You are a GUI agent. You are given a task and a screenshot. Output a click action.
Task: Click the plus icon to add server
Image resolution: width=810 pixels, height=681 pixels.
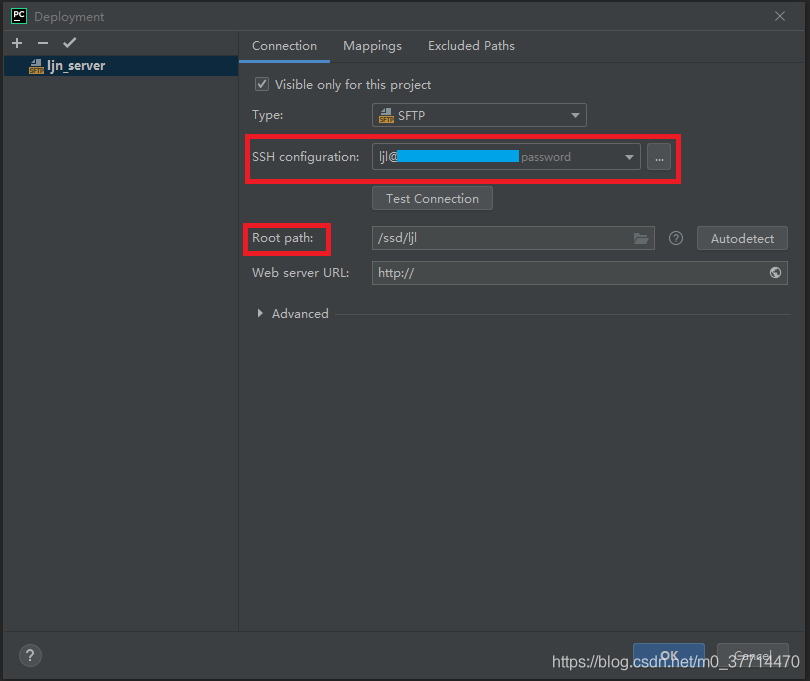[x=17, y=43]
